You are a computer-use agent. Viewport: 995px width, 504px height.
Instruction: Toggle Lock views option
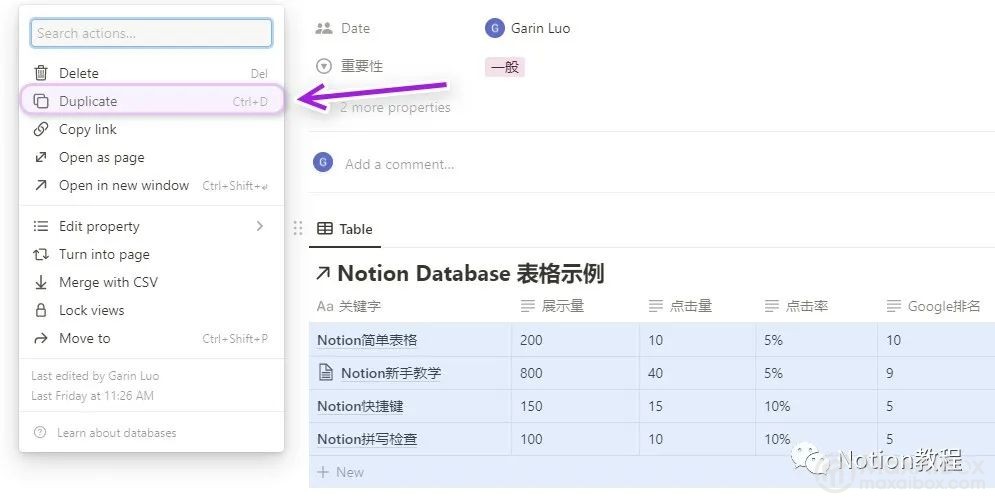(151, 310)
